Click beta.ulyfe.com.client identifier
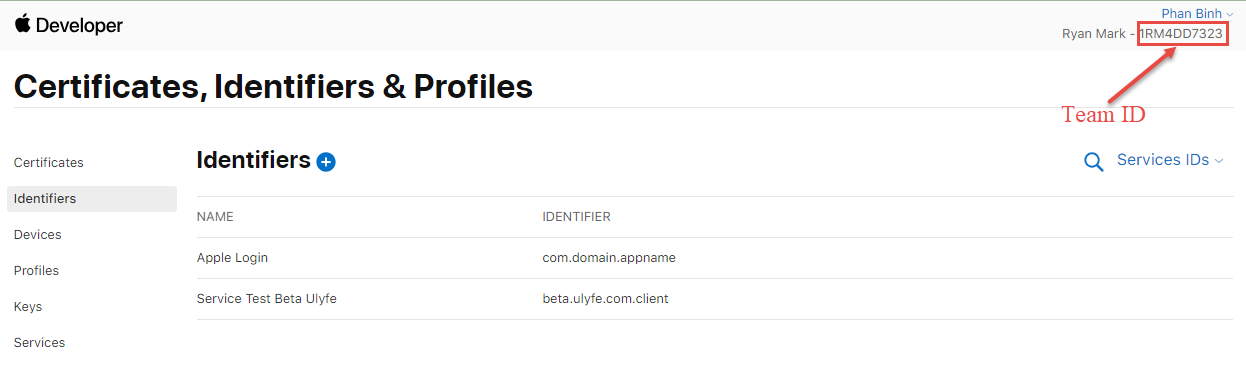Screen dimensions: 1246x370 (606, 299)
